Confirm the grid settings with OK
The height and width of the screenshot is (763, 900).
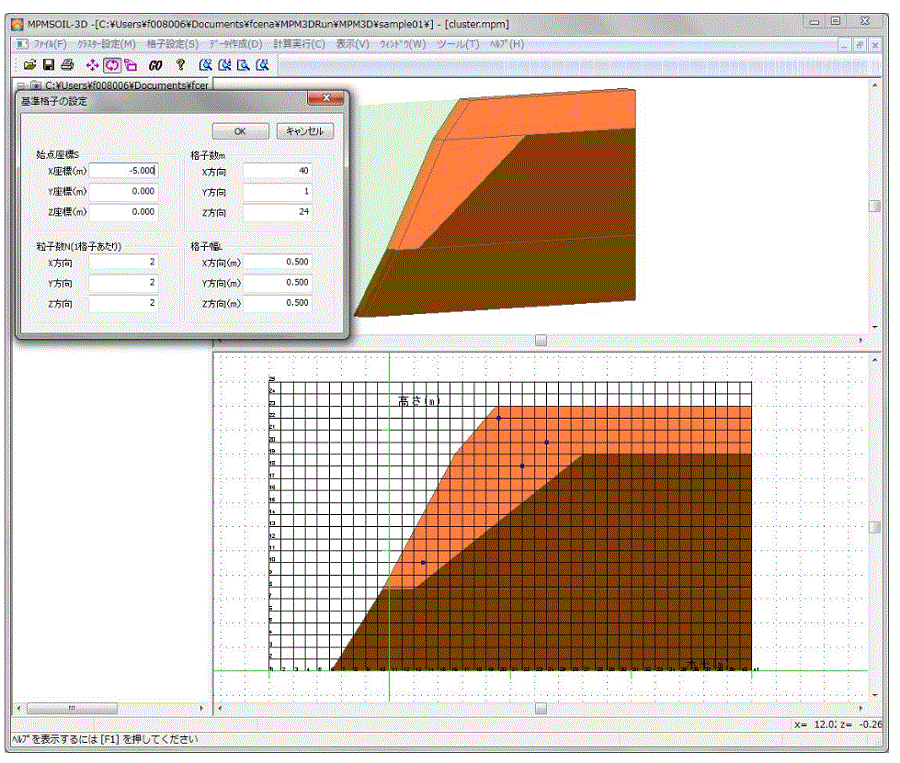coord(240,130)
